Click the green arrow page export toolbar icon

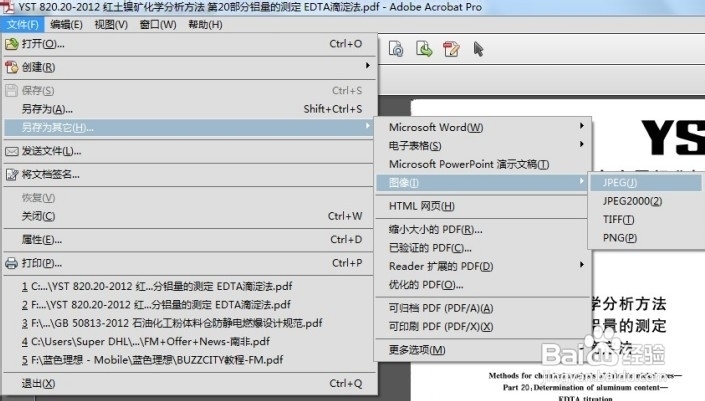(x=424, y=49)
